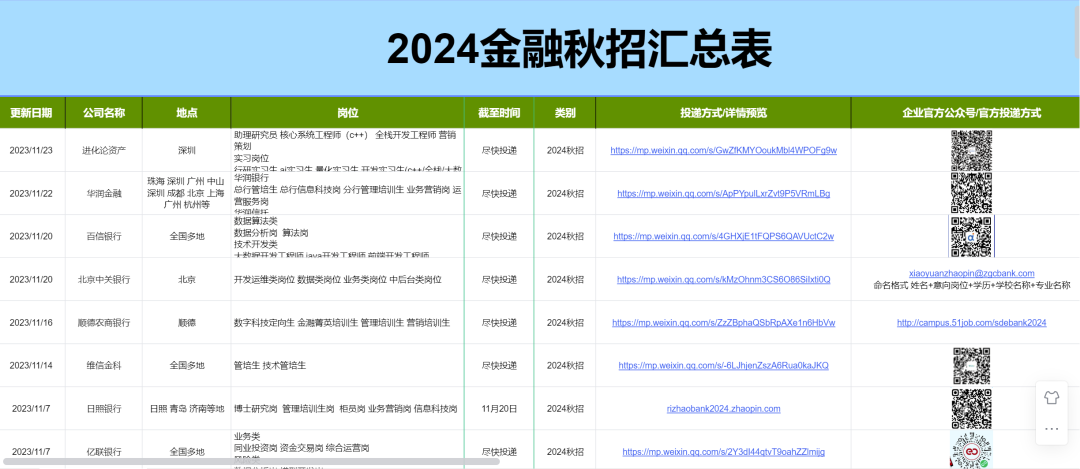Select 博士研究岗 position cell of 日照银行
This screenshot has height=469, width=1080.
tap(348, 408)
